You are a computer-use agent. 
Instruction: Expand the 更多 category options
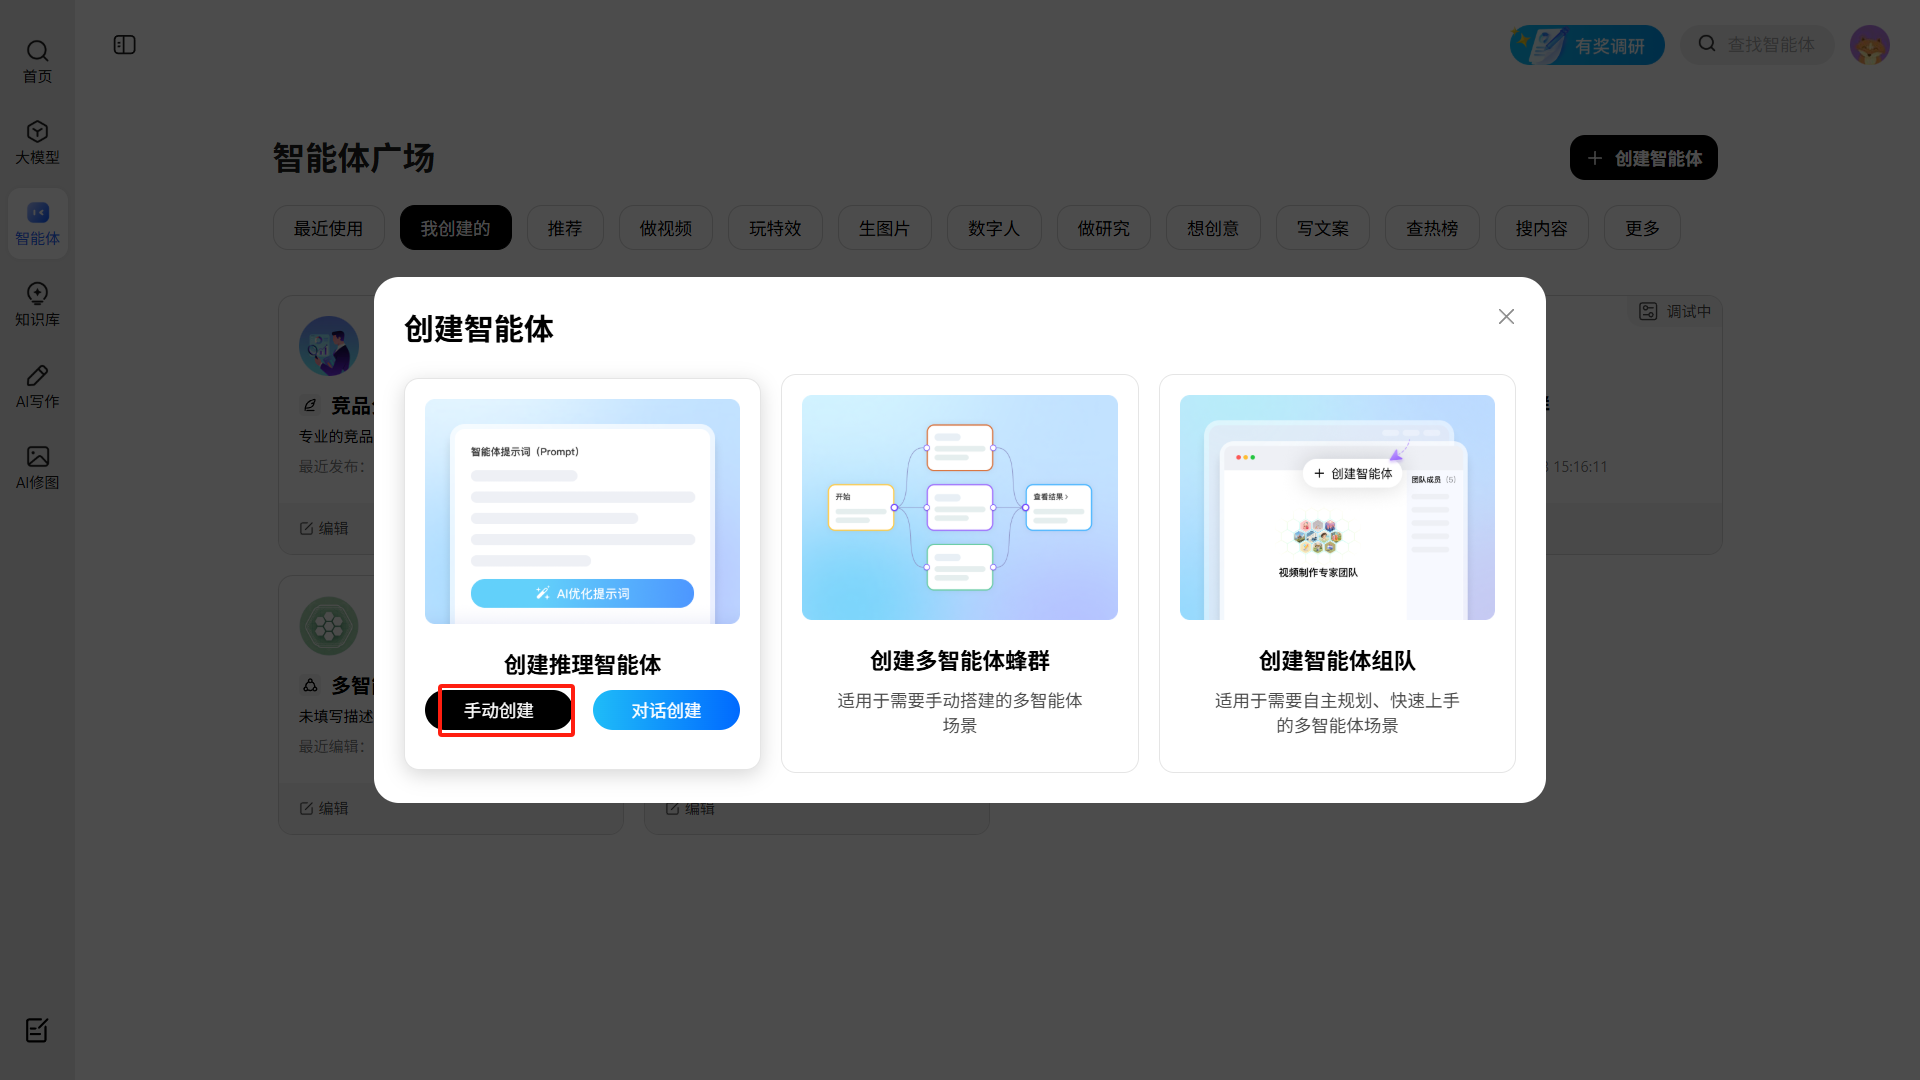(1641, 228)
